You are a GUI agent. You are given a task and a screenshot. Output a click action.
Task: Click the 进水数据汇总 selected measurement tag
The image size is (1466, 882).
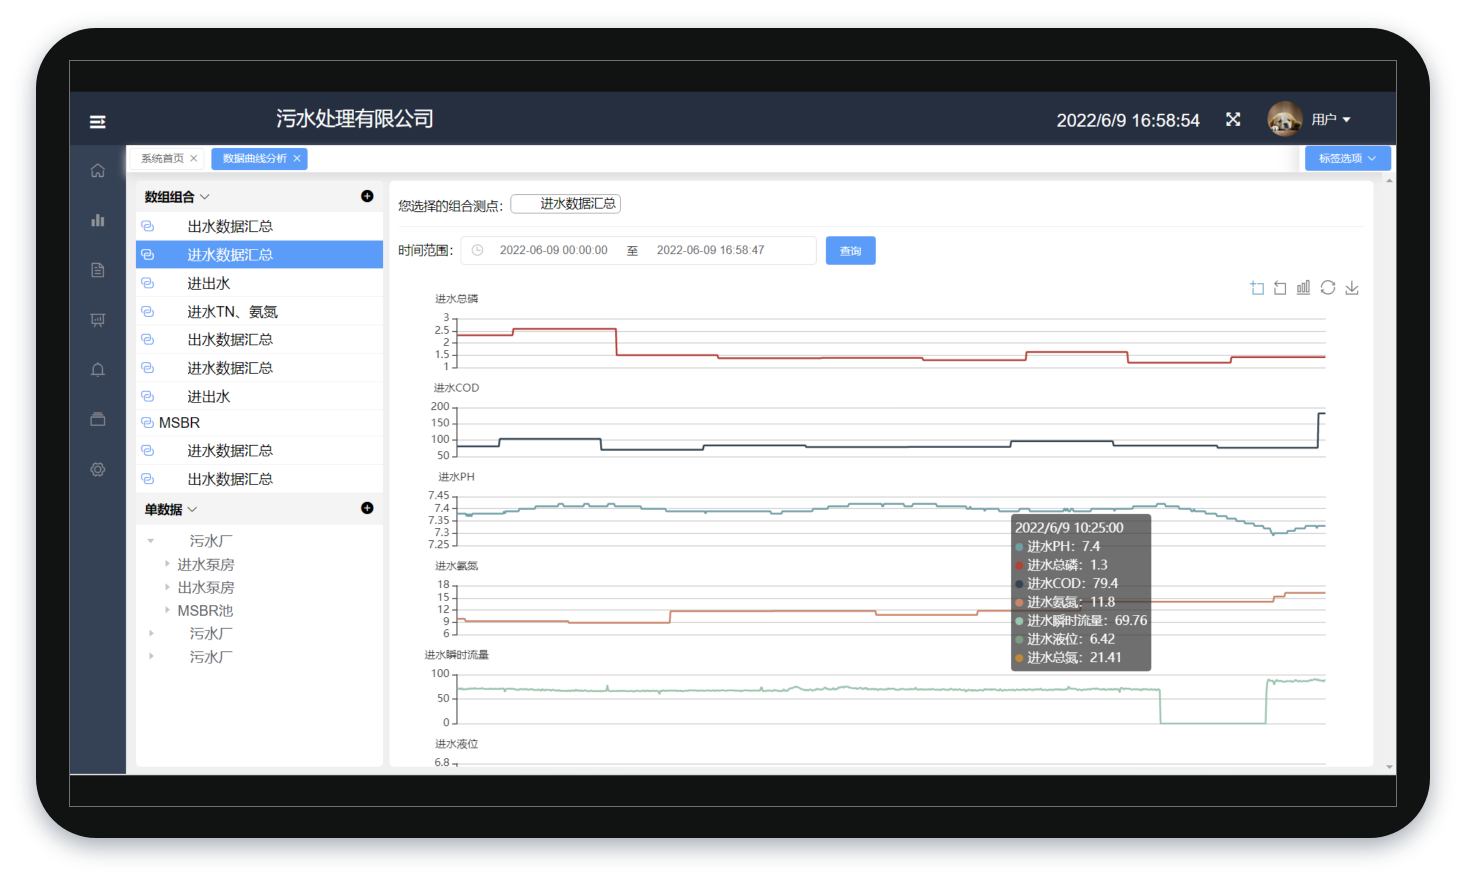[x=566, y=204]
